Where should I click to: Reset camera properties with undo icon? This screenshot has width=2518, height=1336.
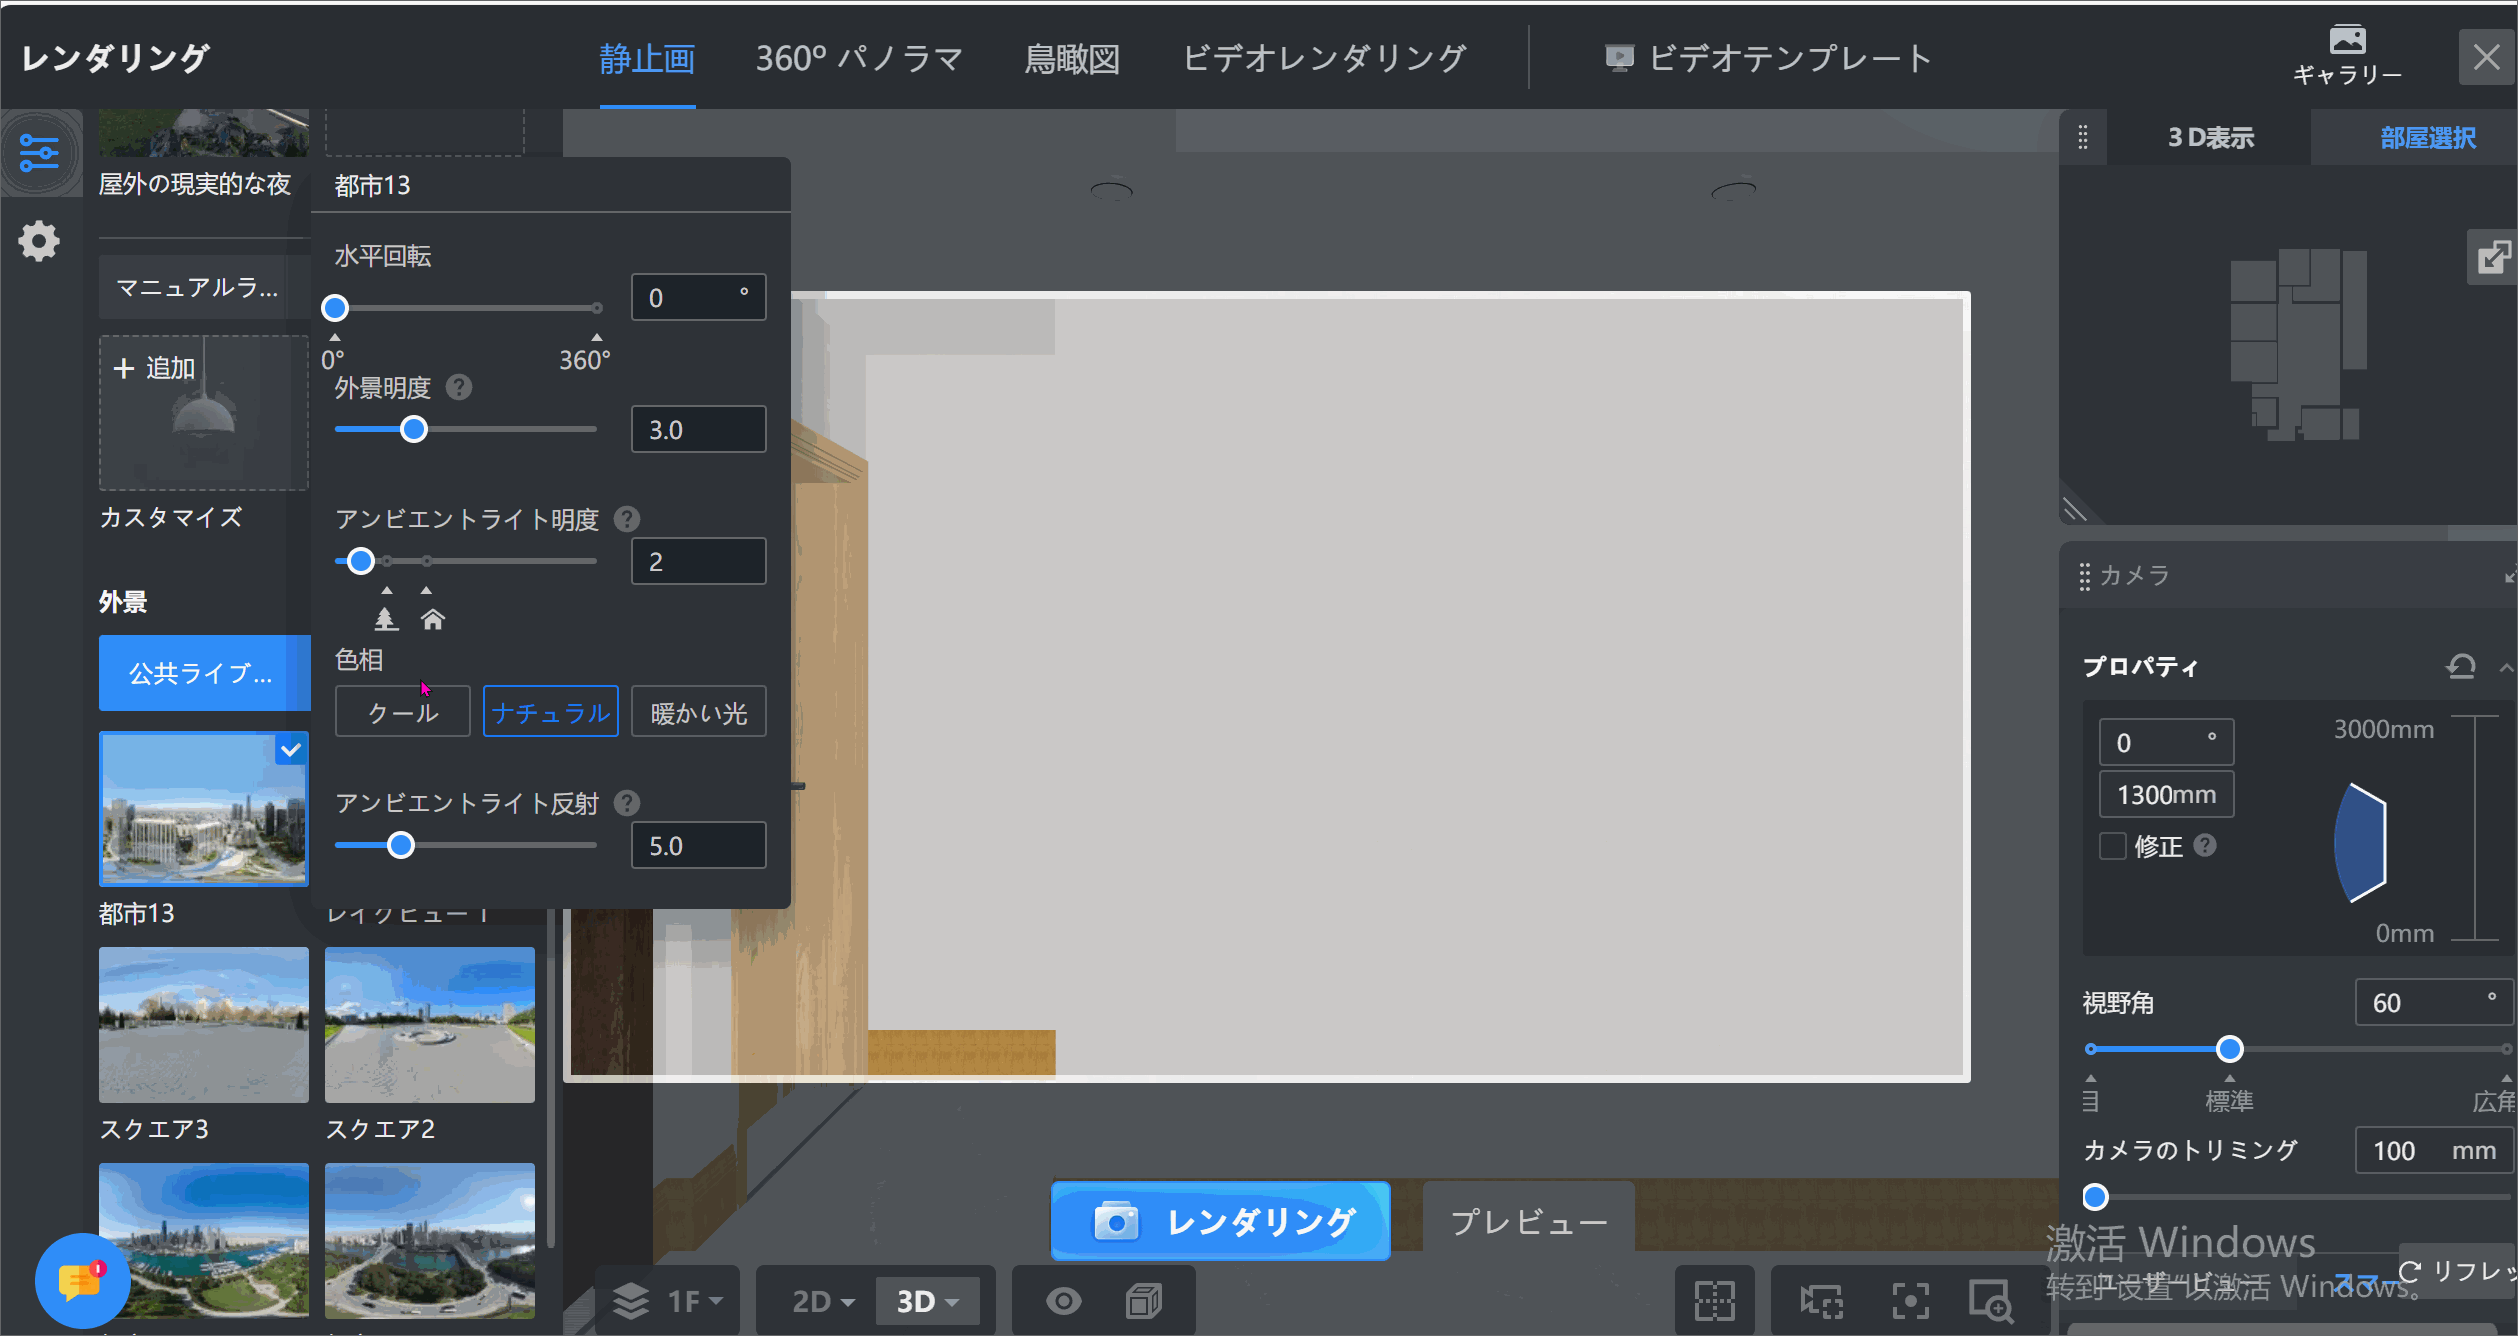tap(2461, 665)
